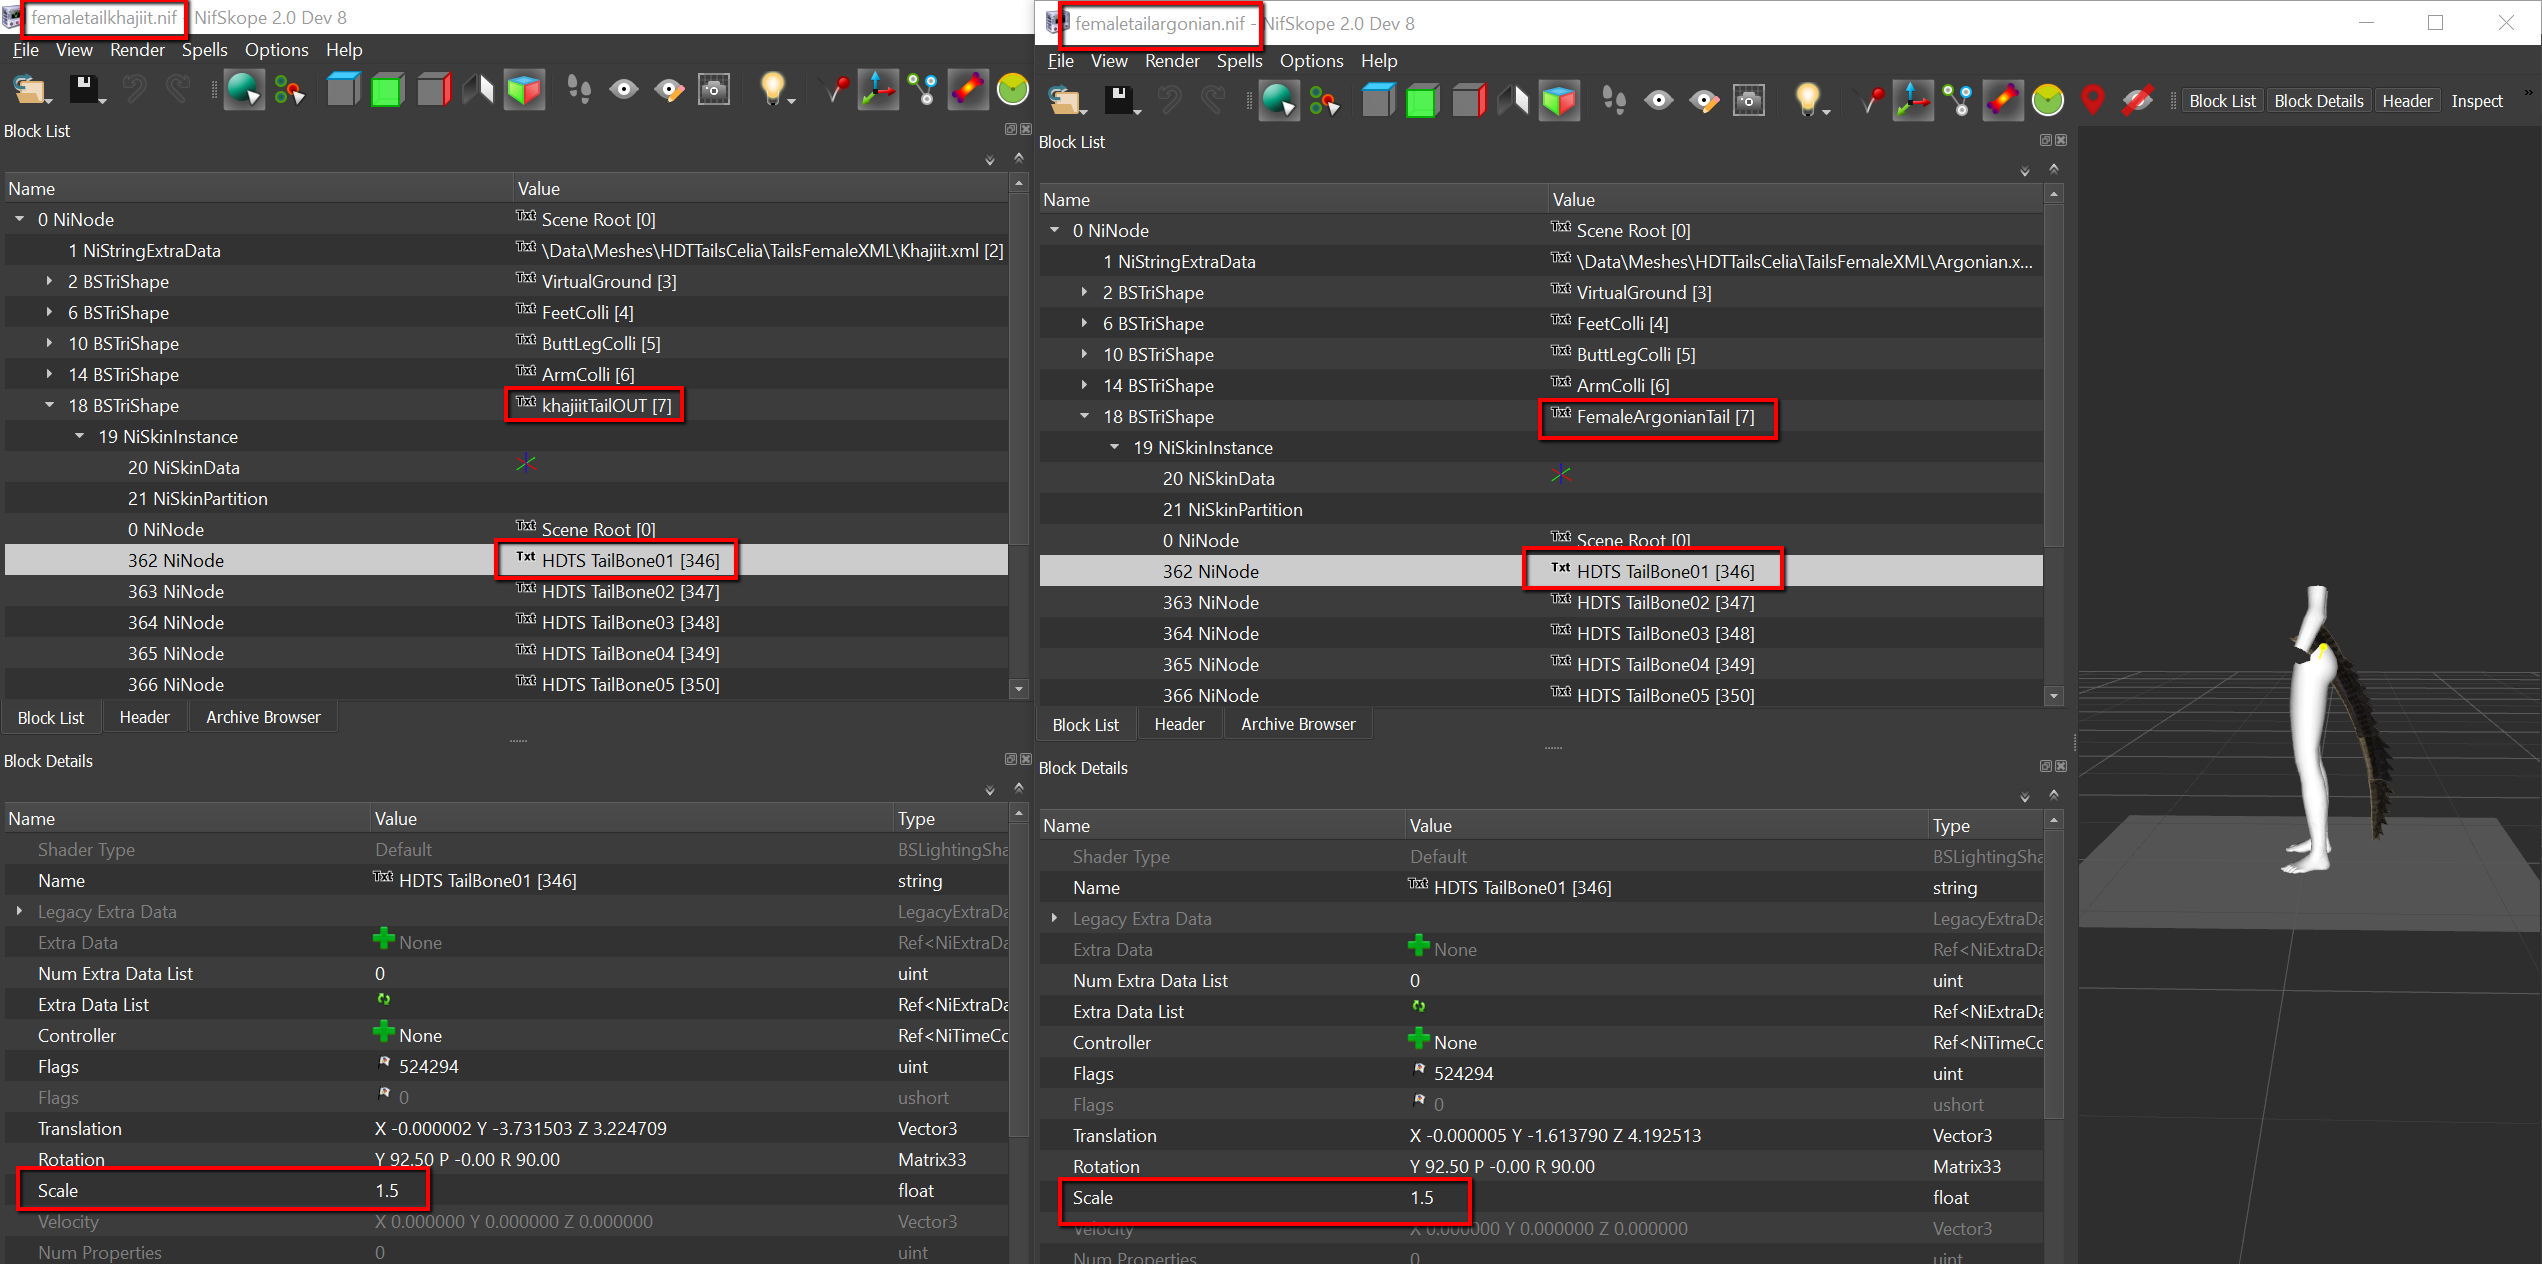Toggle the crossed-out eye hidden icon in right toolbar
The height and width of the screenshot is (1264, 2542).
click(x=2137, y=101)
